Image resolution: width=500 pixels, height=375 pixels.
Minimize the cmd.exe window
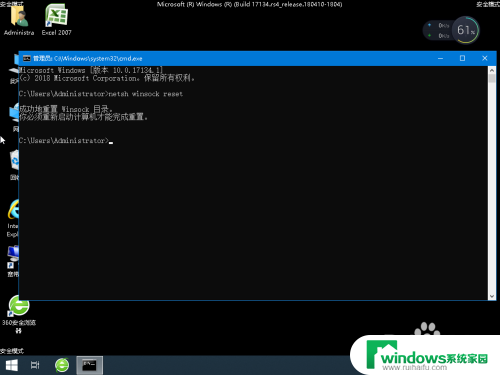[440, 58]
